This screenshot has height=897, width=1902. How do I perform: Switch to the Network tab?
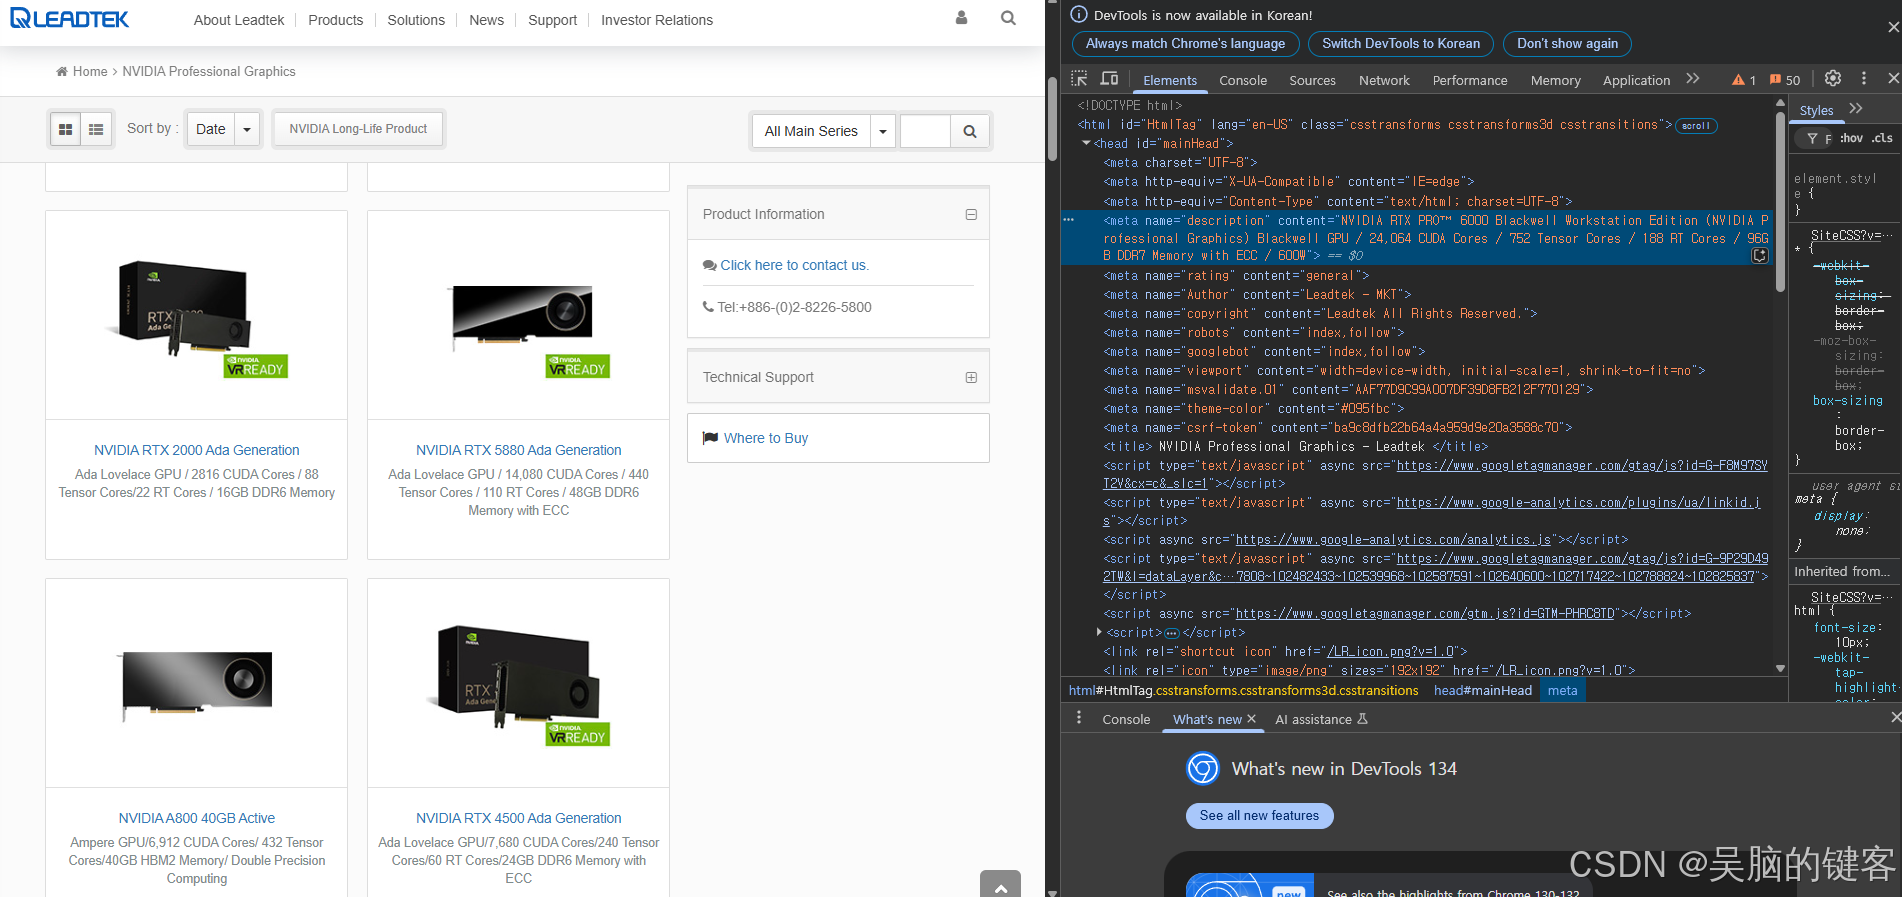pos(1384,80)
